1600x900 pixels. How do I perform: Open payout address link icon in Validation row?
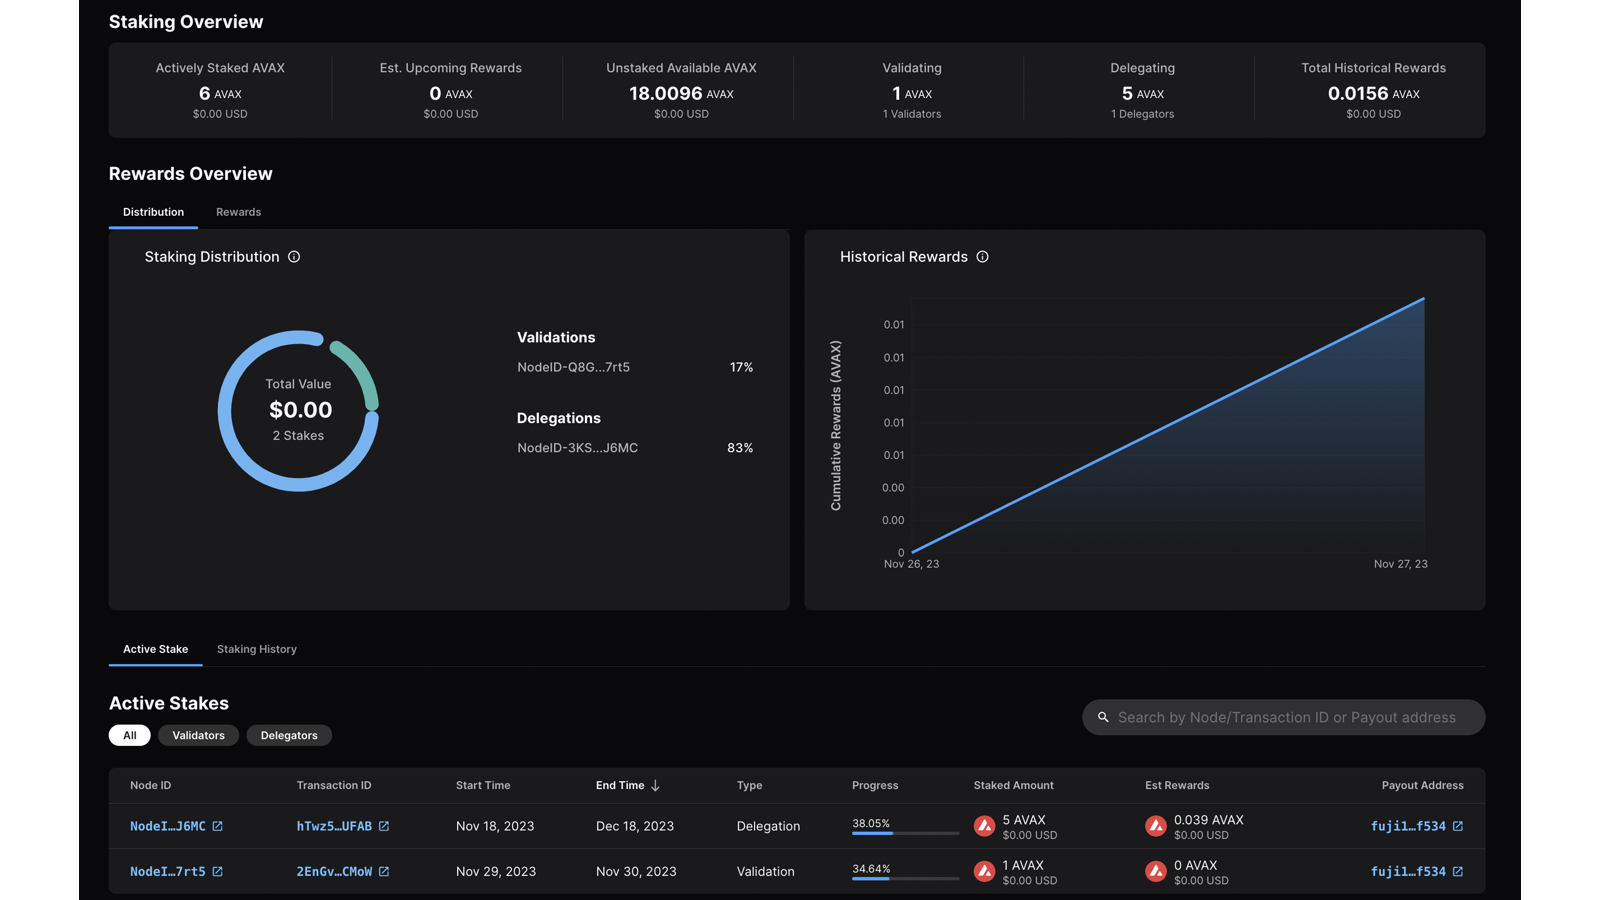[x=1458, y=872]
